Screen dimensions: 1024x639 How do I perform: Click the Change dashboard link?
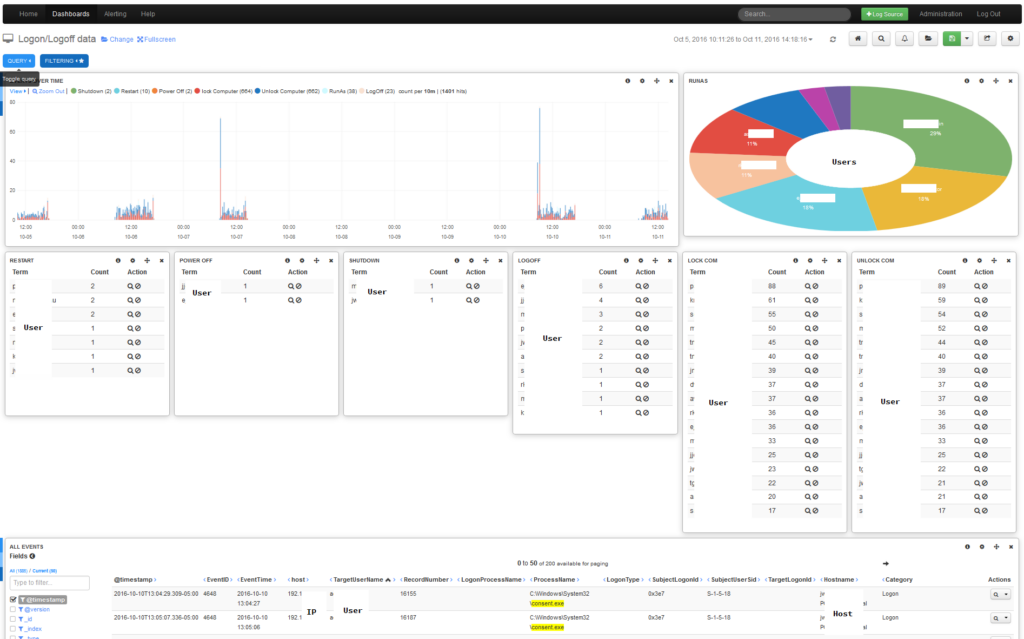tap(118, 39)
